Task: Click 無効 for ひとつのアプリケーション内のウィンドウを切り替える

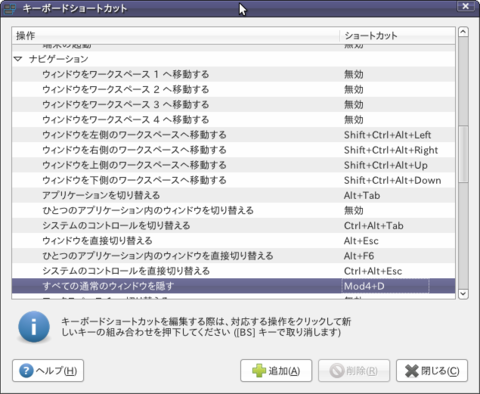Action: 354,211
